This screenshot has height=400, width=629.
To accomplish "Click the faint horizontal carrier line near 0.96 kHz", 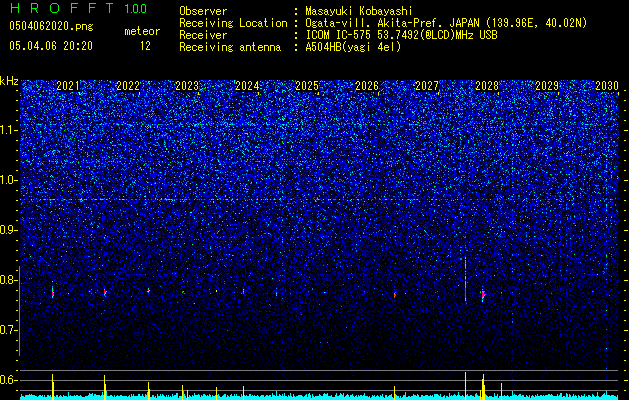I will (319, 199).
